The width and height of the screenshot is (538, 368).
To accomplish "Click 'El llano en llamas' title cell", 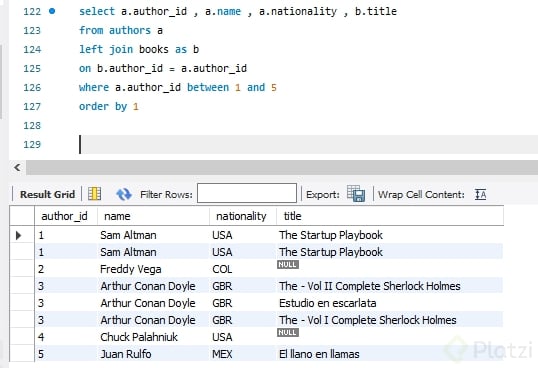I will (x=390, y=354).
